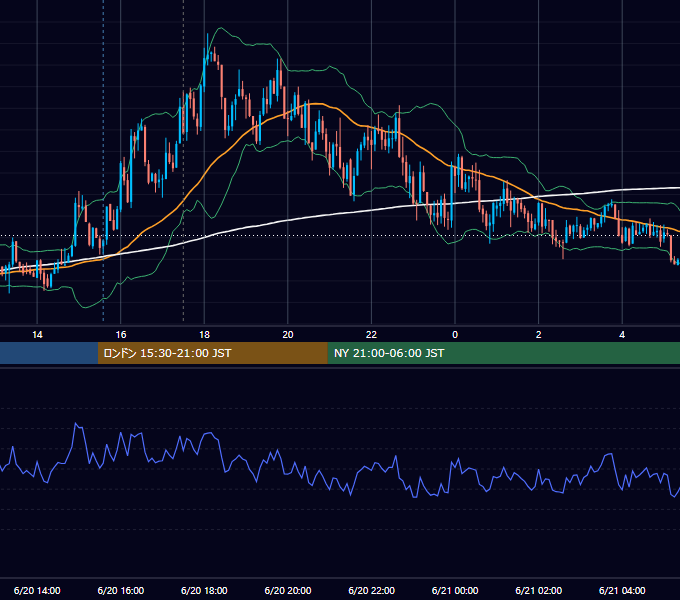
Task: Click the 2 label on the time axis
Action: pyautogui.click(x=539, y=335)
